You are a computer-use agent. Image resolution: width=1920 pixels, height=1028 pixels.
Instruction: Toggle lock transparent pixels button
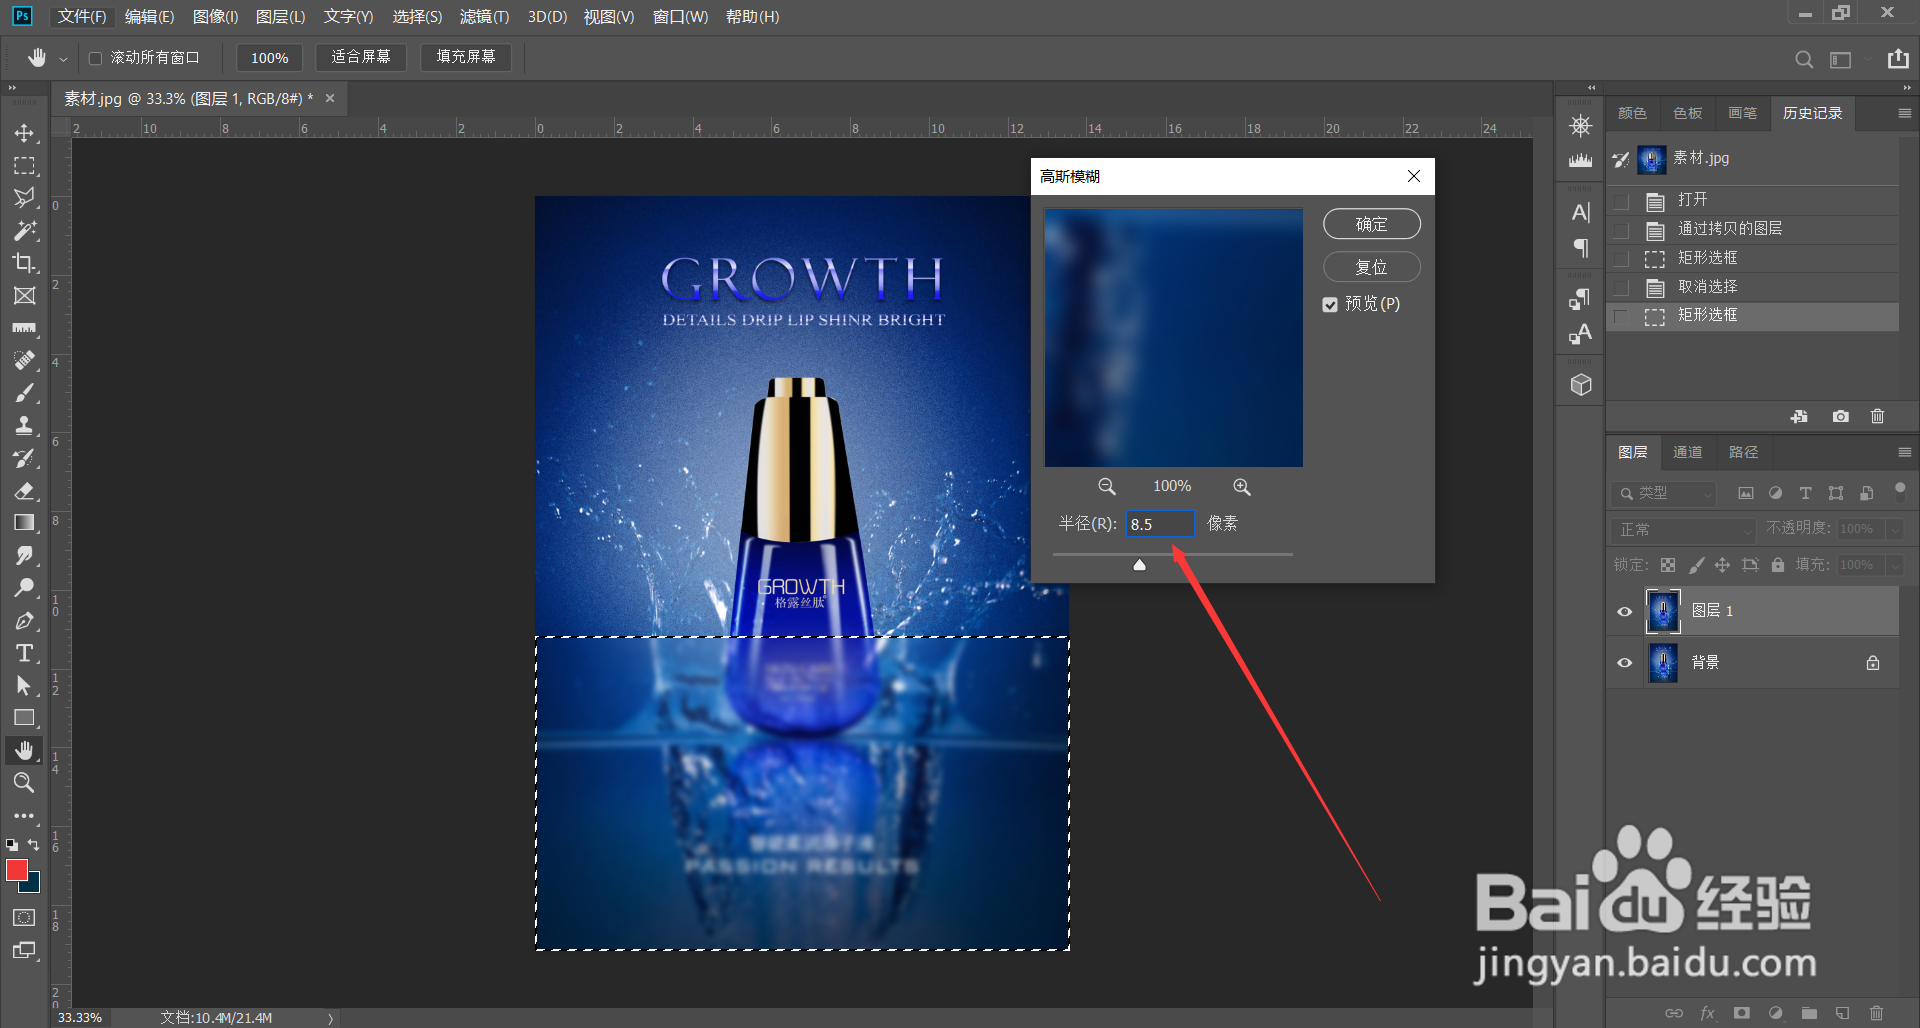pyautogui.click(x=1668, y=565)
